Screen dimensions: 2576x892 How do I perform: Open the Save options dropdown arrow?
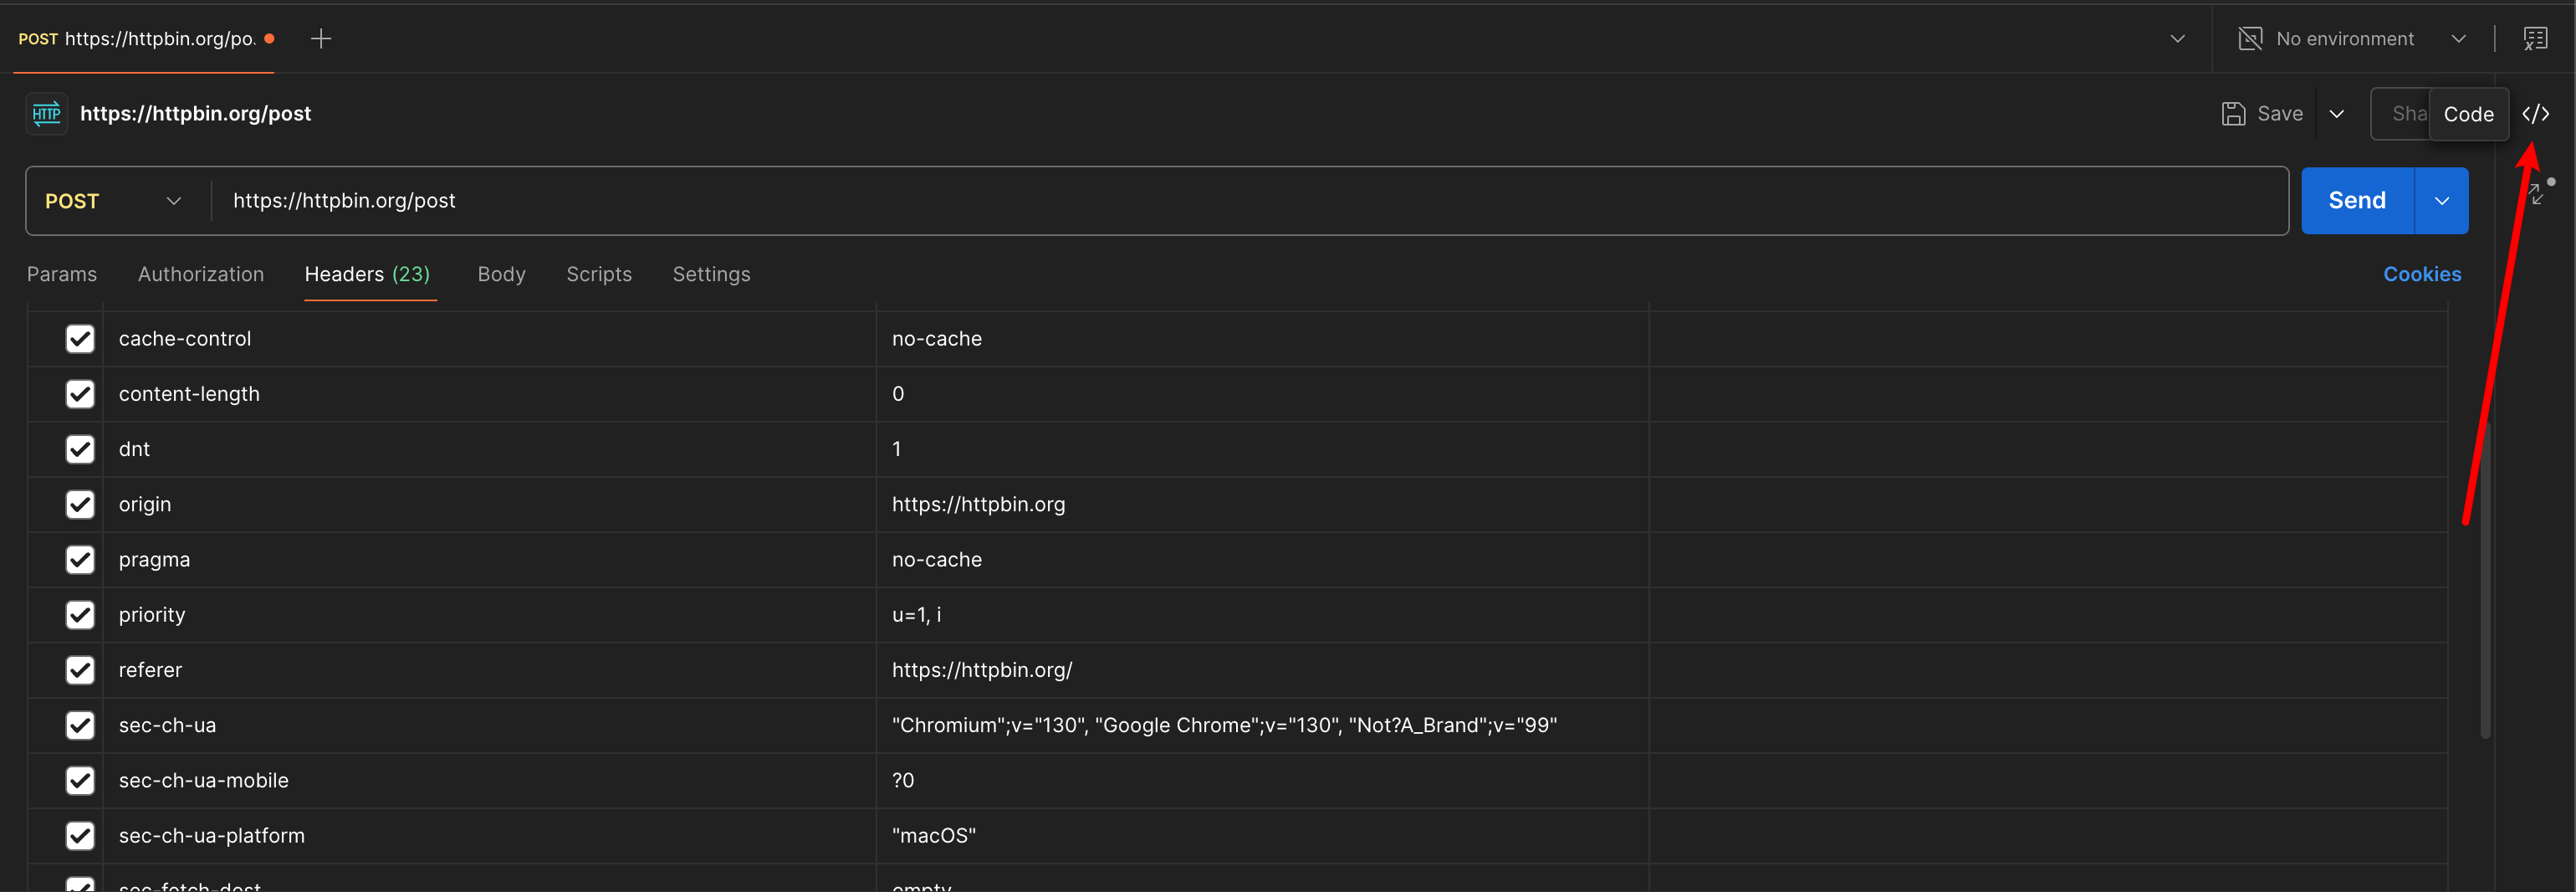click(x=2337, y=114)
